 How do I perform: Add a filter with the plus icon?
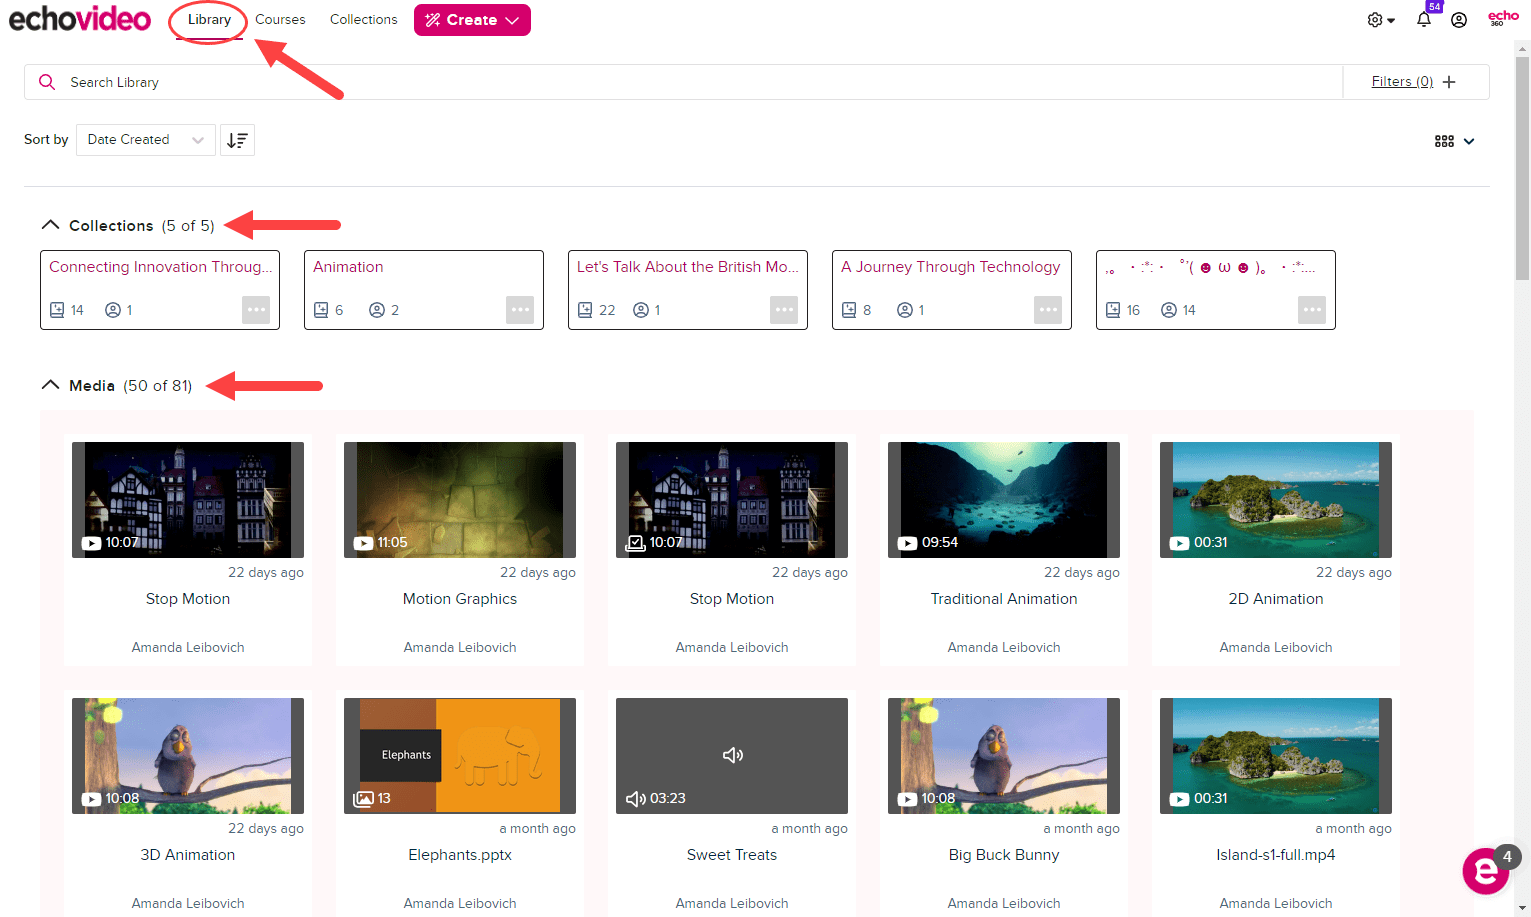pyautogui.click(x=1449, y=82)
